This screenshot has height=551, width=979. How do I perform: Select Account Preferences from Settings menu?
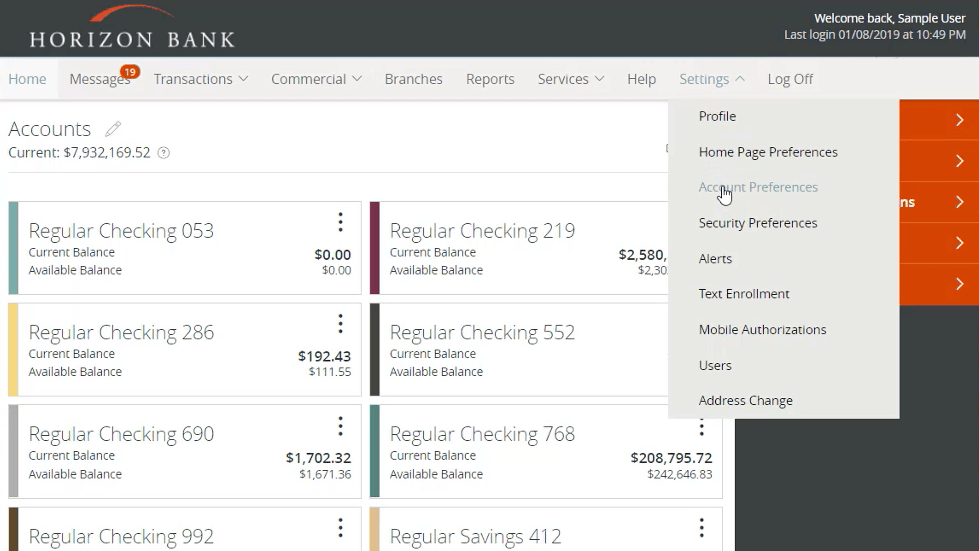(x=758, y=187)
